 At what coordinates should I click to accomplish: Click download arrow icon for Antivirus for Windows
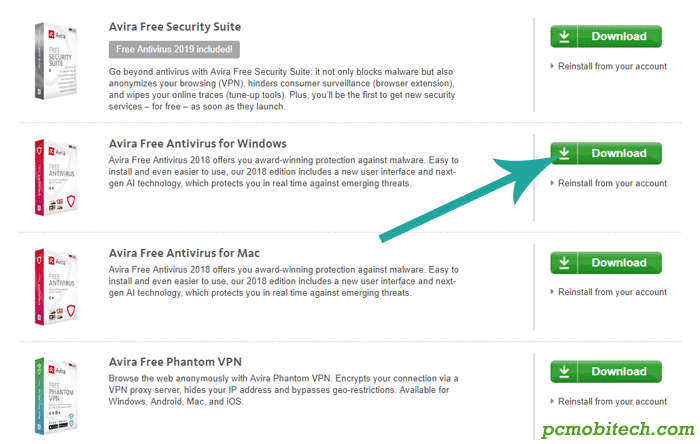click(x=564, y=153)
